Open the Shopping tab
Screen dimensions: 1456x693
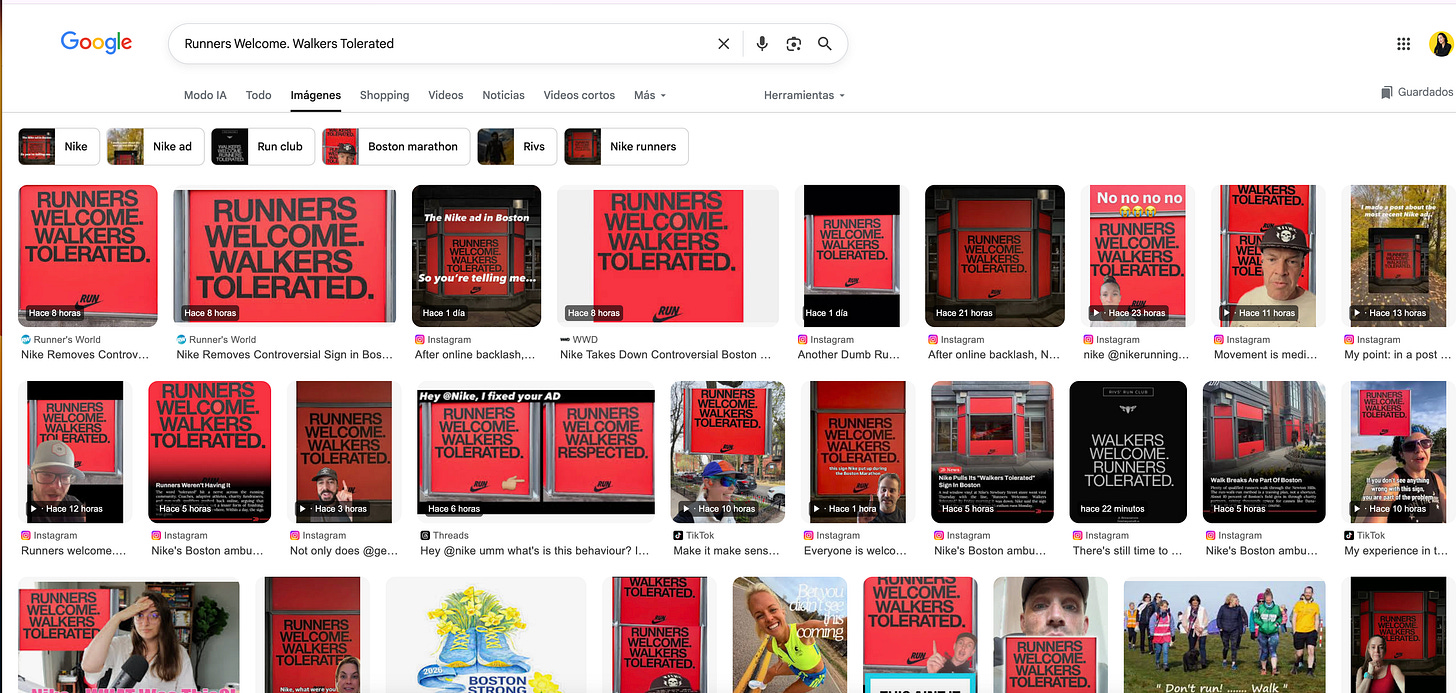coord(384,95)
